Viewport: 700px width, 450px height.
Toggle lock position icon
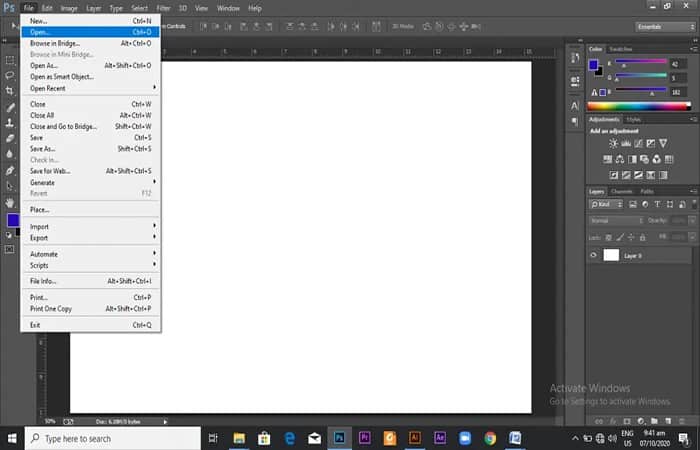click(x=631, y=238)
